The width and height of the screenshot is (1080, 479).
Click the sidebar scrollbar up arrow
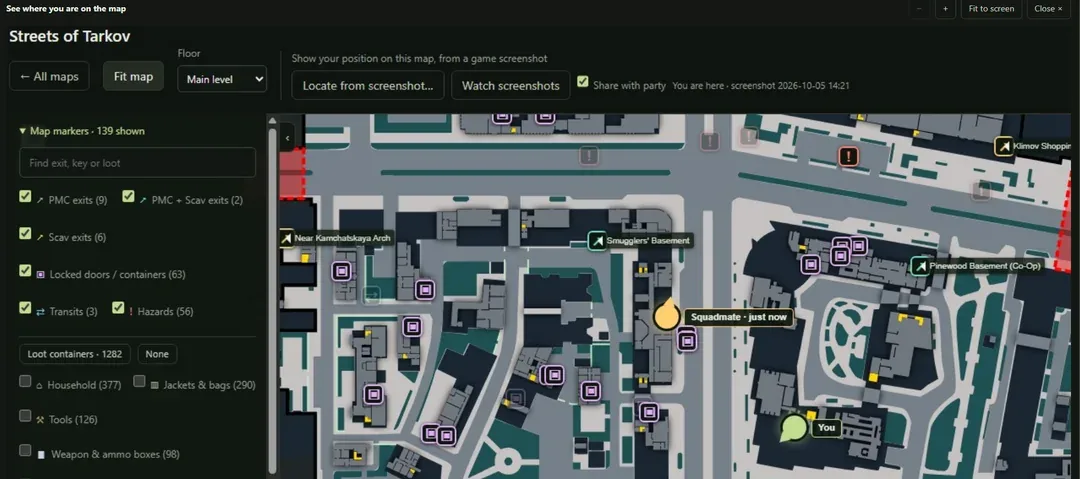pos(273,121)
